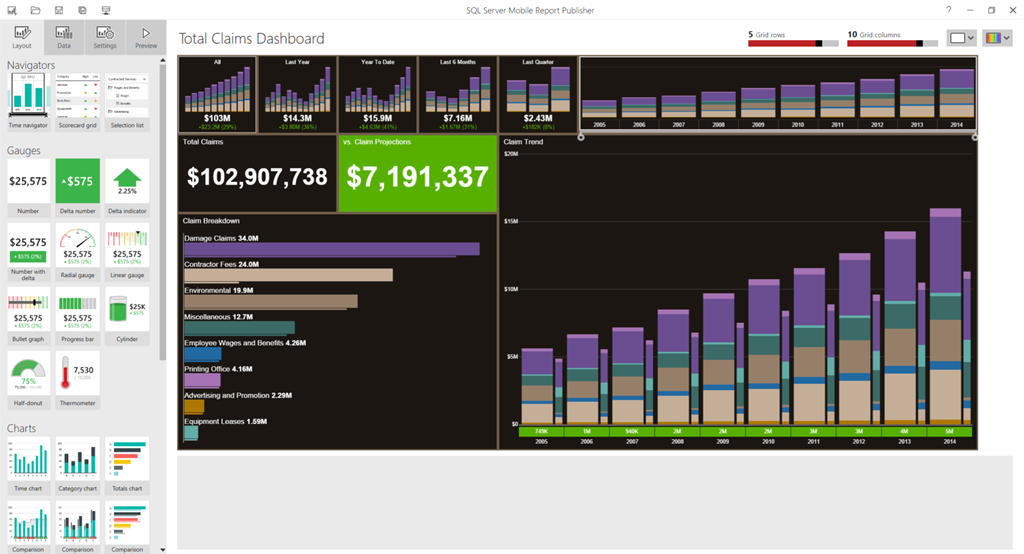Switch to the Layout tab

tap(21, 37)
